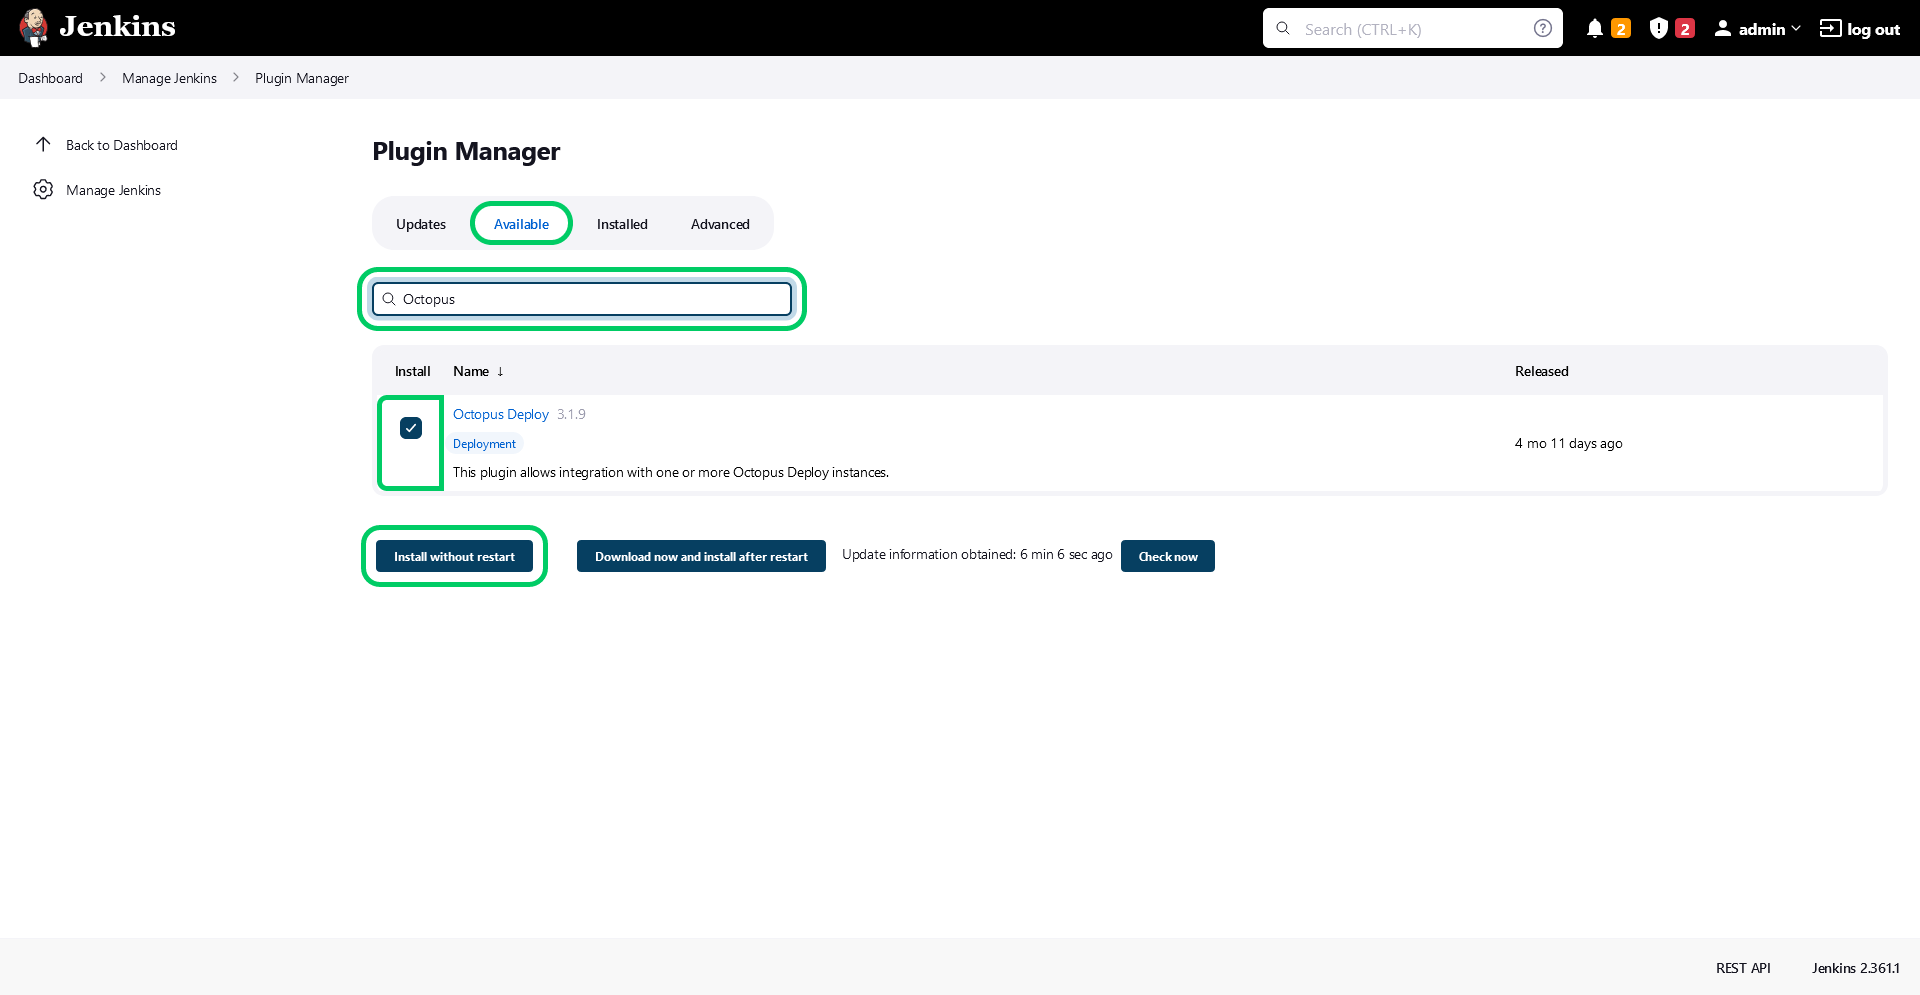Click the Update information obtained text
1920x995 pixels.
[x=977, y=554]
